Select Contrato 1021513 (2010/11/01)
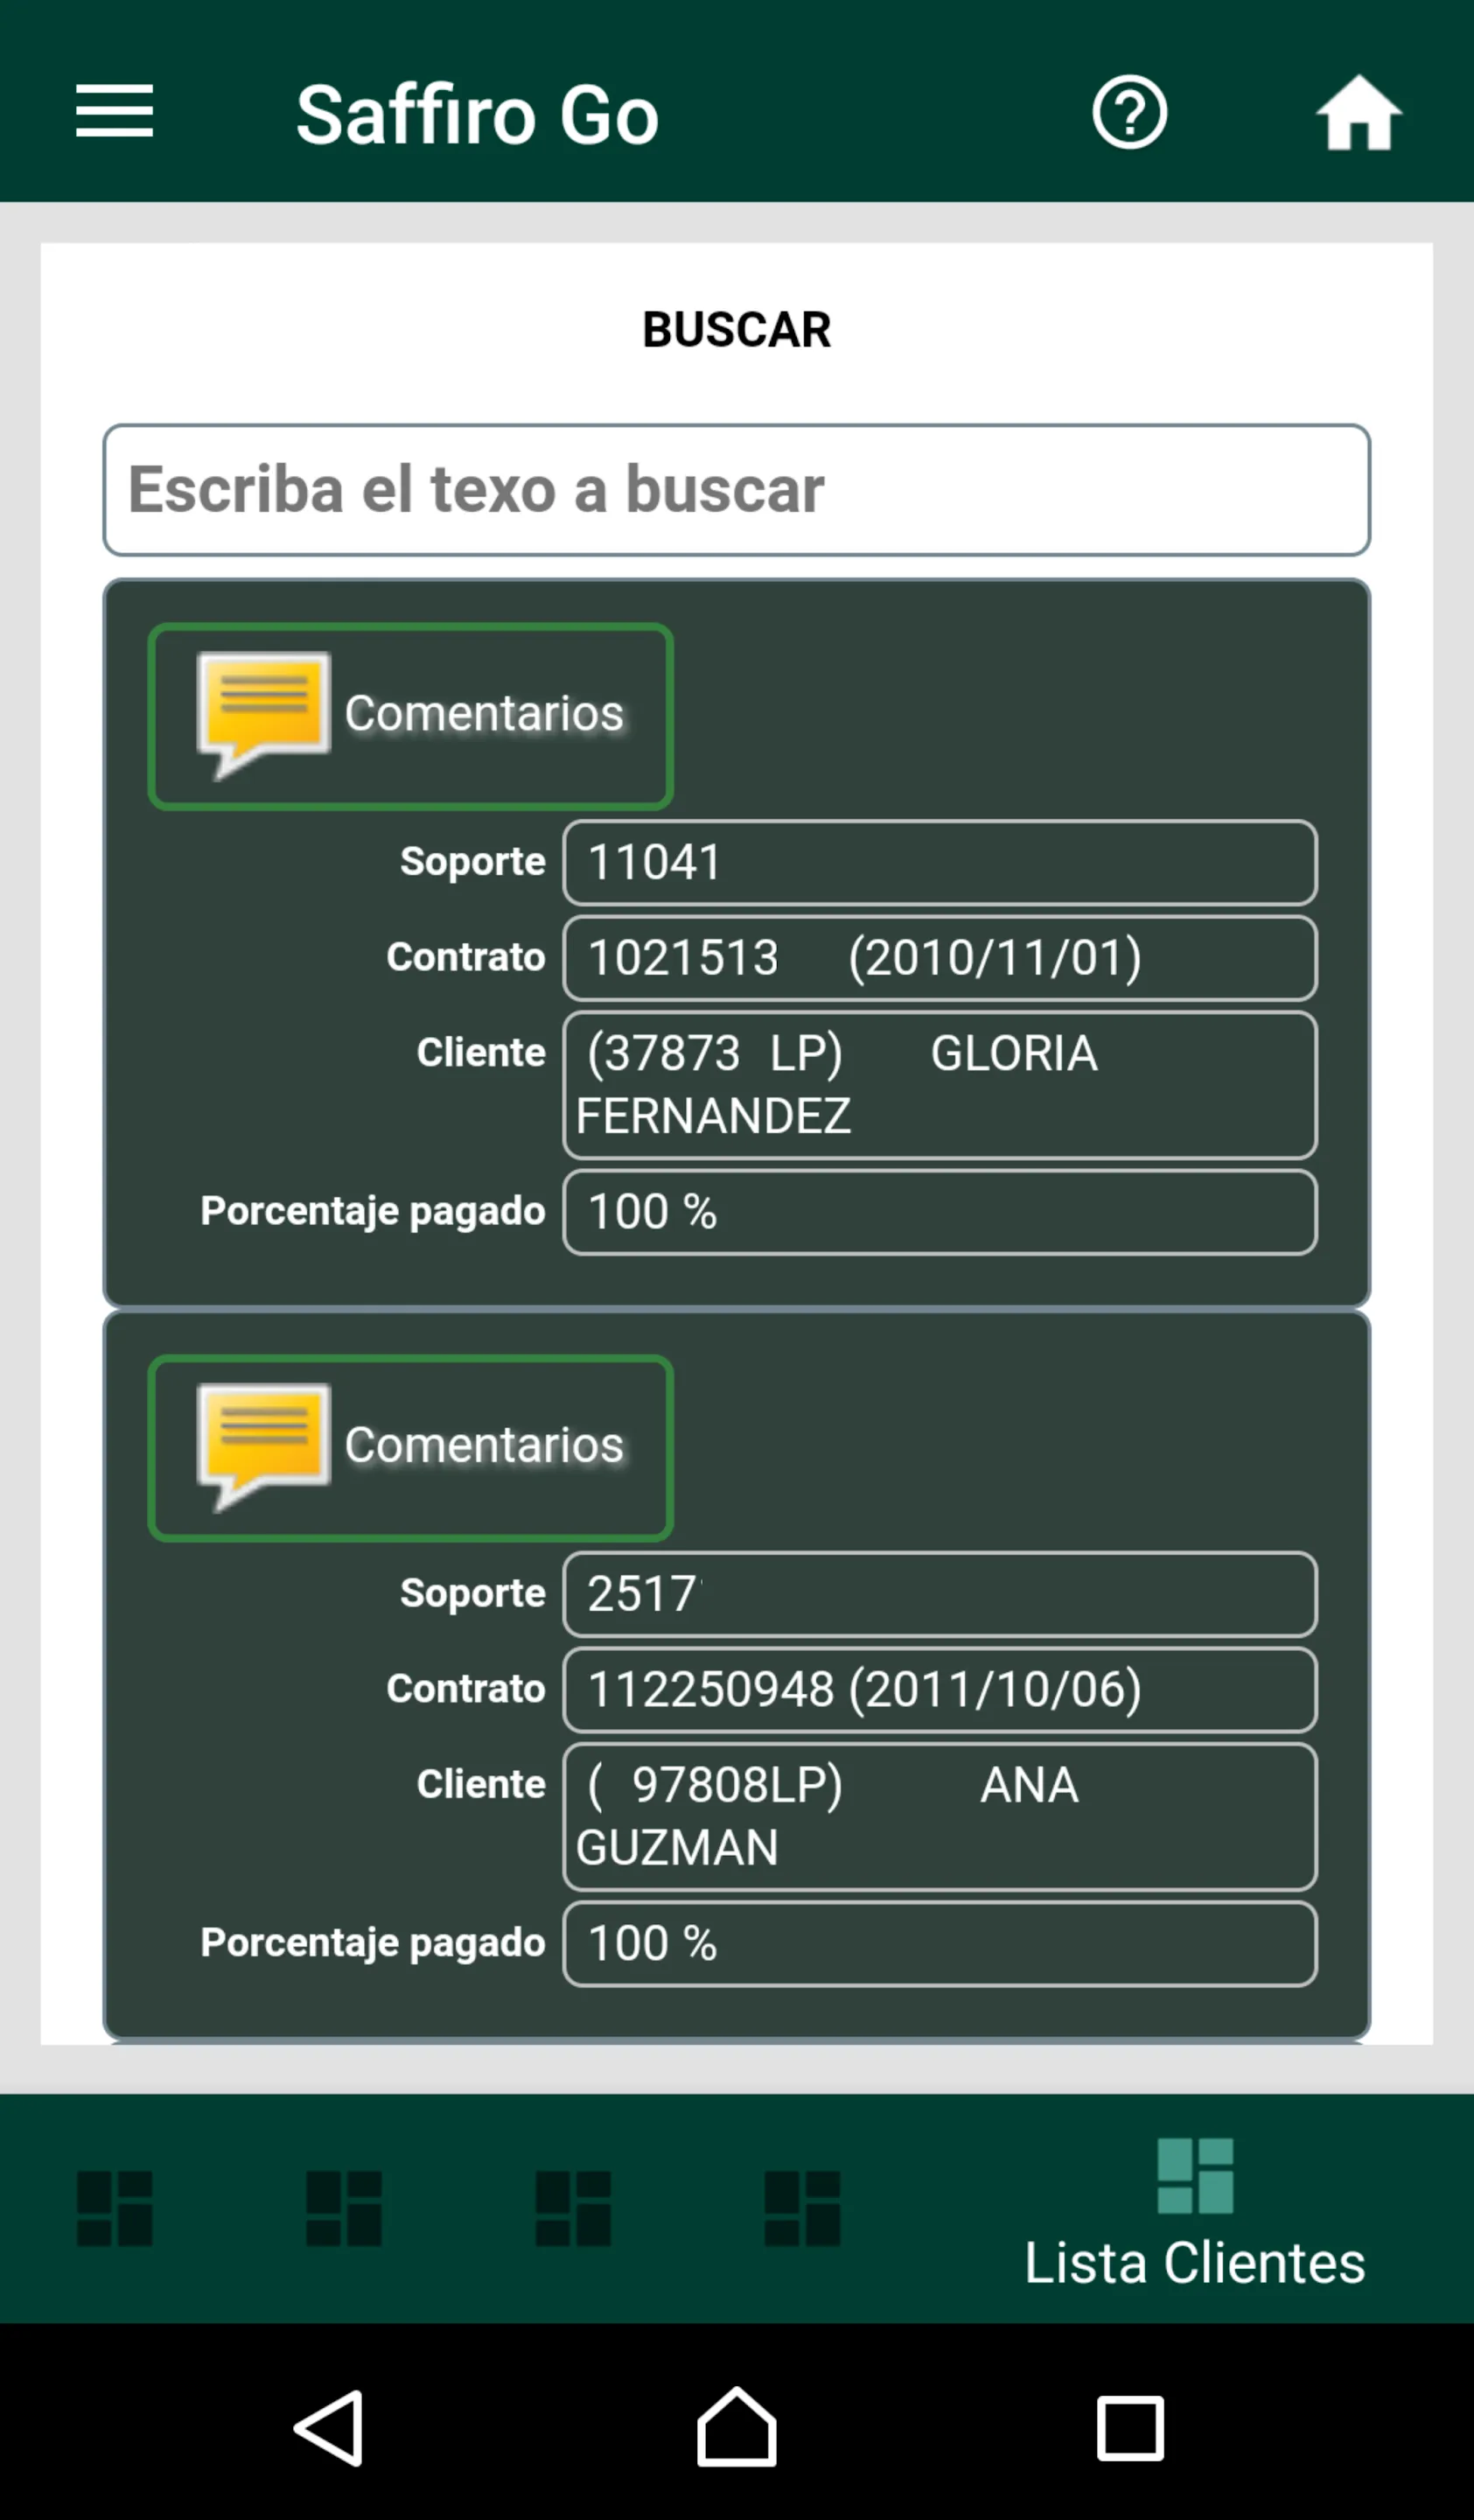This screenshot has height=2520, width=1474. [940, 958]
